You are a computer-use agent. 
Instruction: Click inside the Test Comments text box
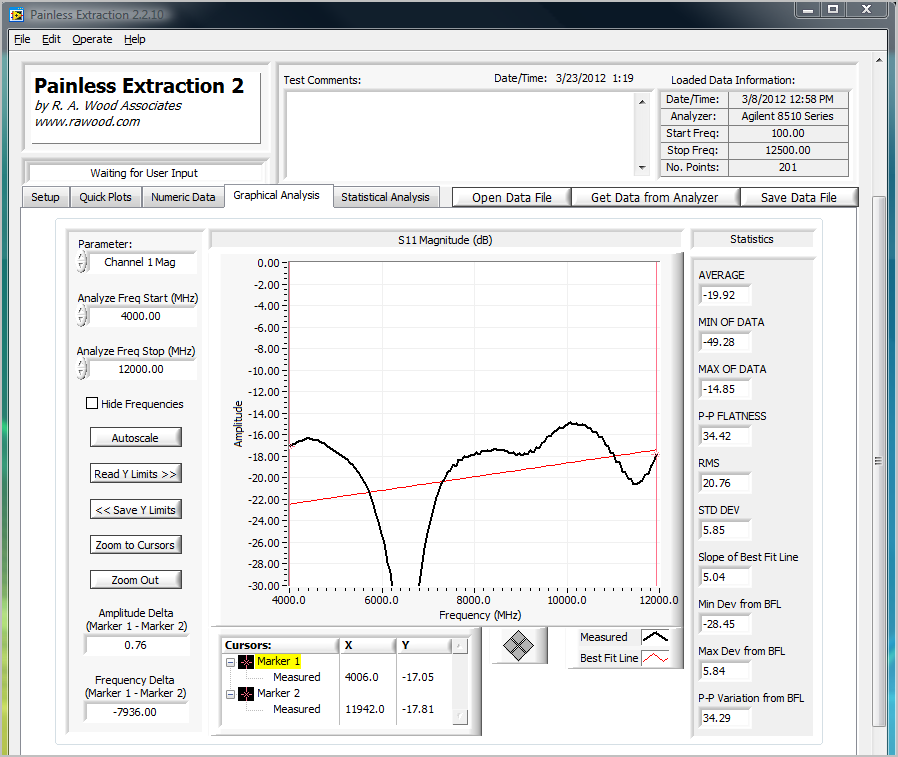click(461, 135)
